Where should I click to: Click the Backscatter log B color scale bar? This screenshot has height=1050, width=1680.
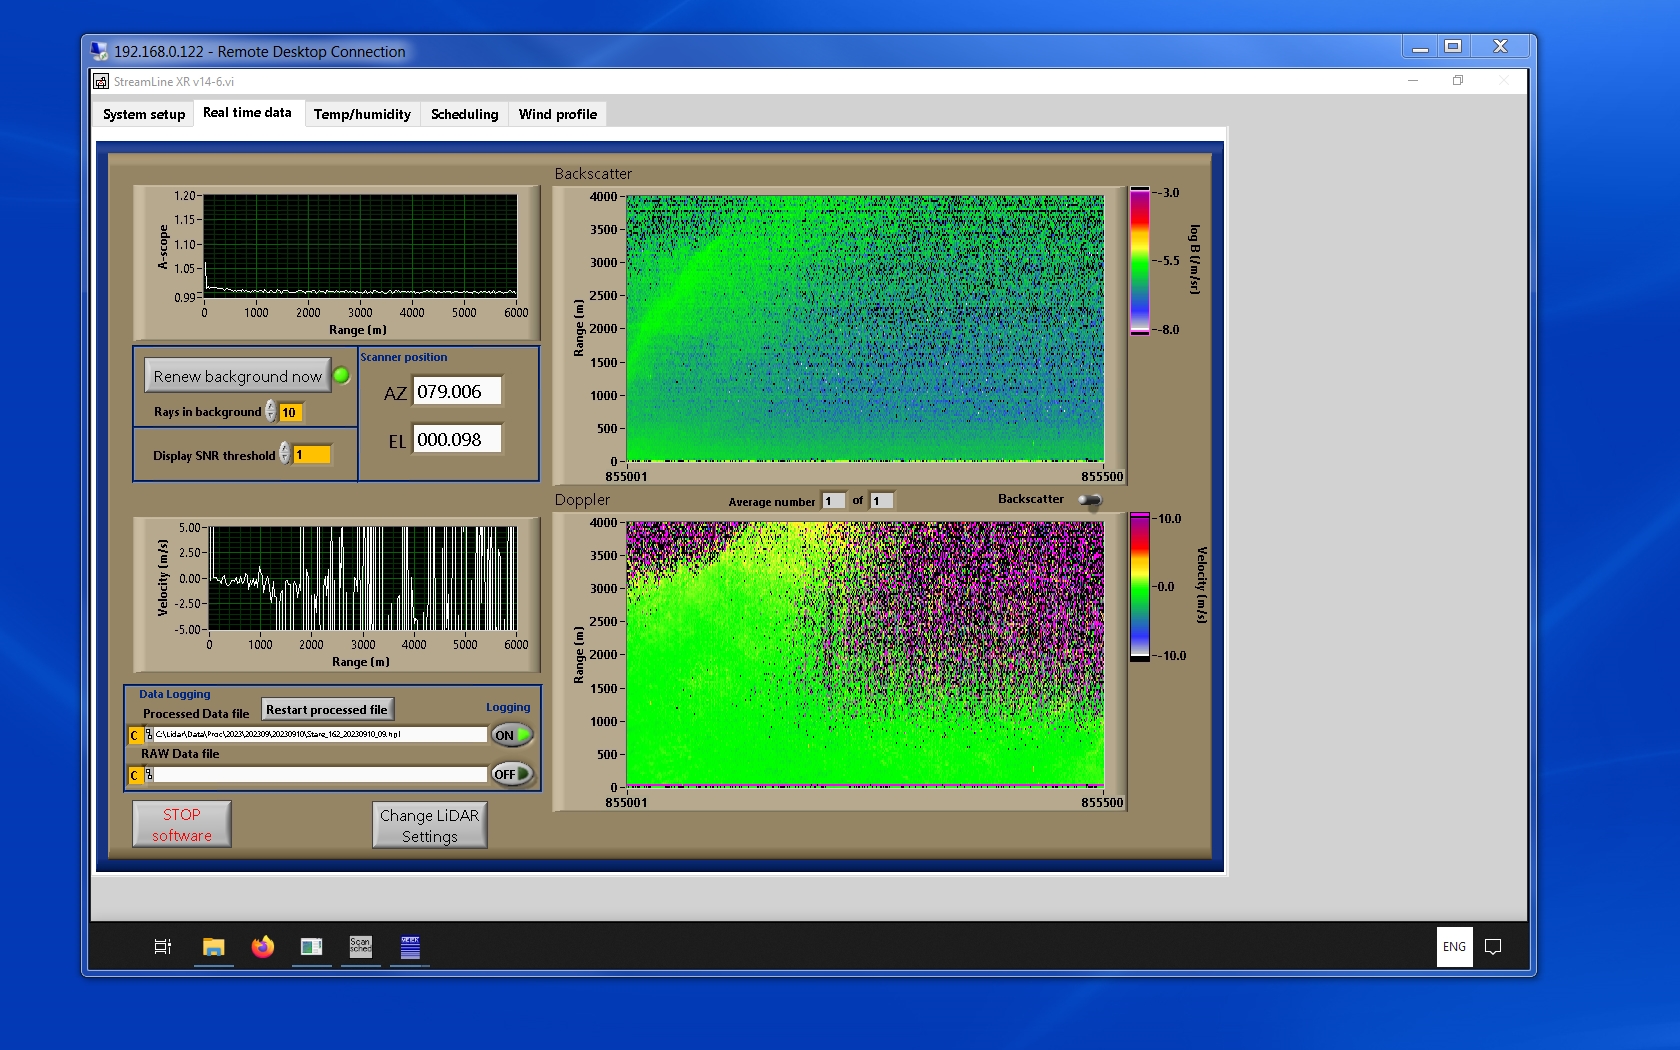(x=1139, y=261)
